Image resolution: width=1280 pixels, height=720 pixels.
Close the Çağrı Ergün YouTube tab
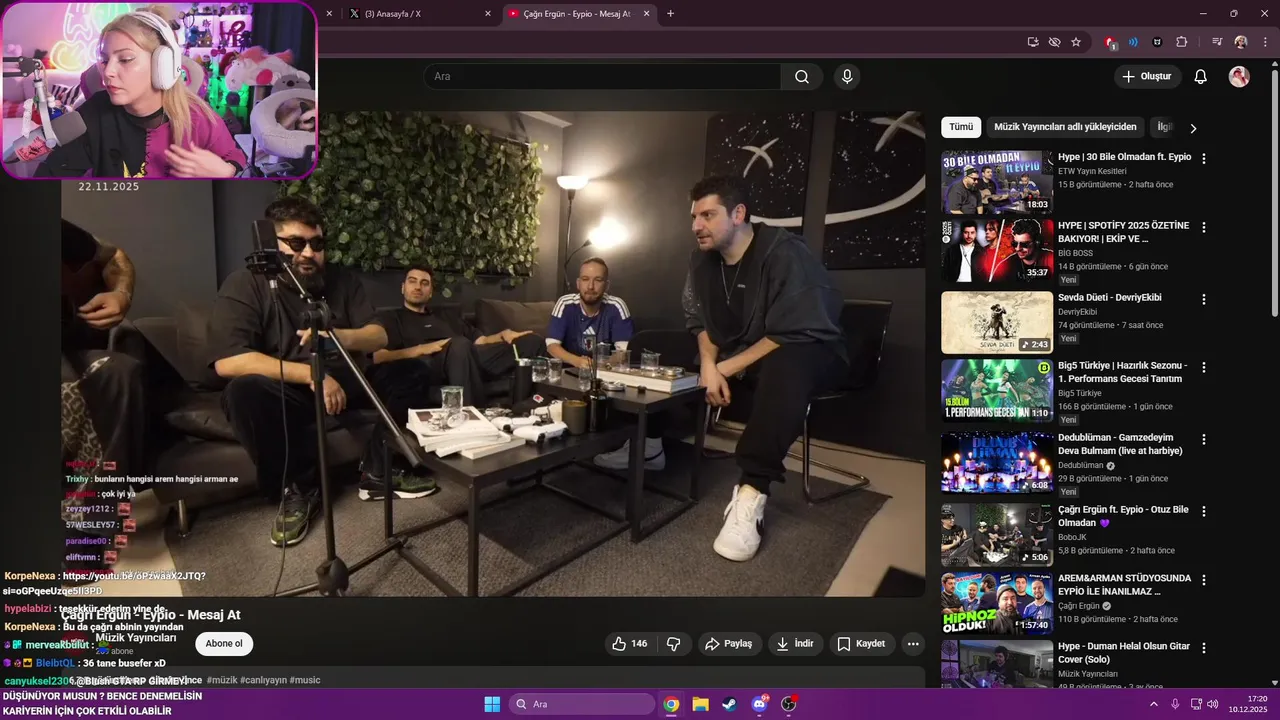coord(646,14)
